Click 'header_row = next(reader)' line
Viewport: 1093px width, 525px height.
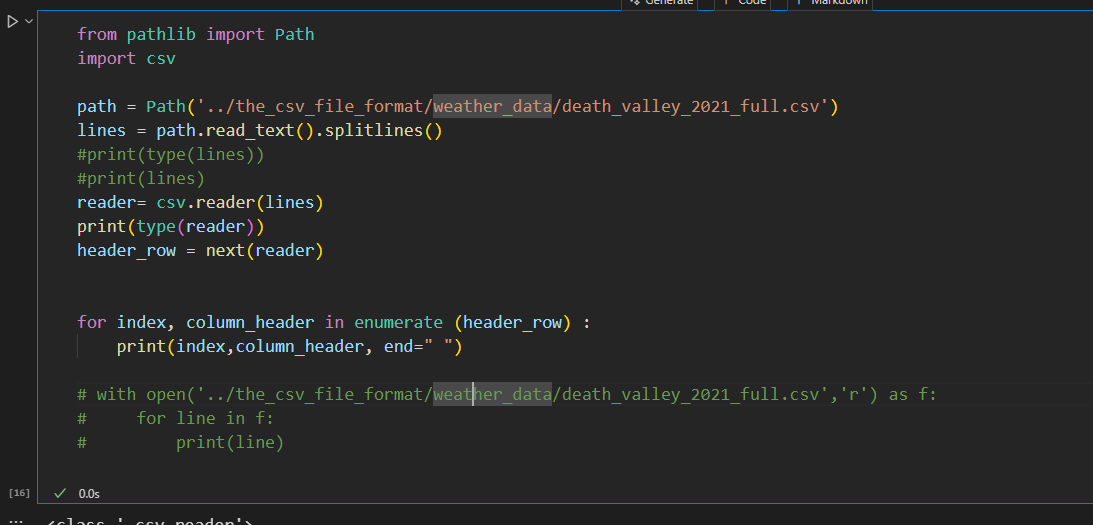pyautogui.click(x=200, y=250)
